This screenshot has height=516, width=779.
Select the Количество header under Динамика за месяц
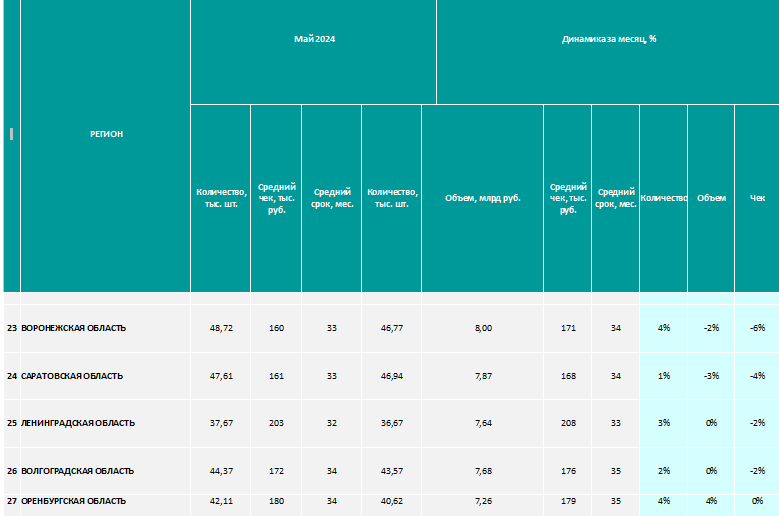663,198
